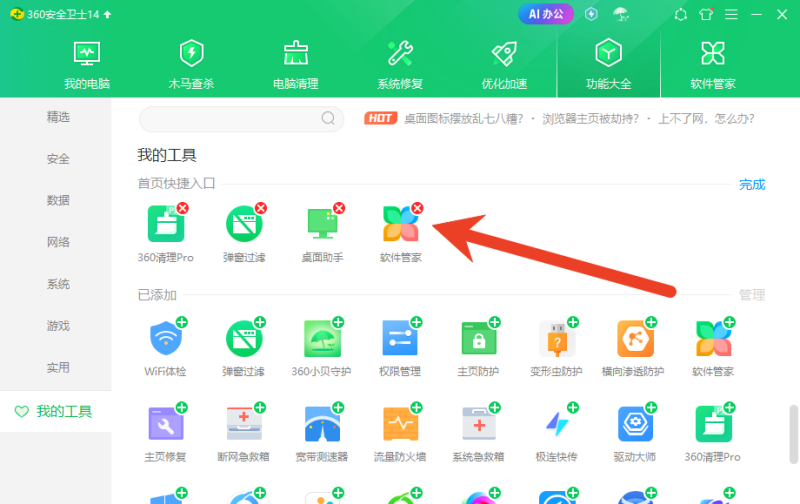This screenshot has width=800, height=504.
Task: Click the hexagon icon beside the shirt icon
Action: click(681, 14)
